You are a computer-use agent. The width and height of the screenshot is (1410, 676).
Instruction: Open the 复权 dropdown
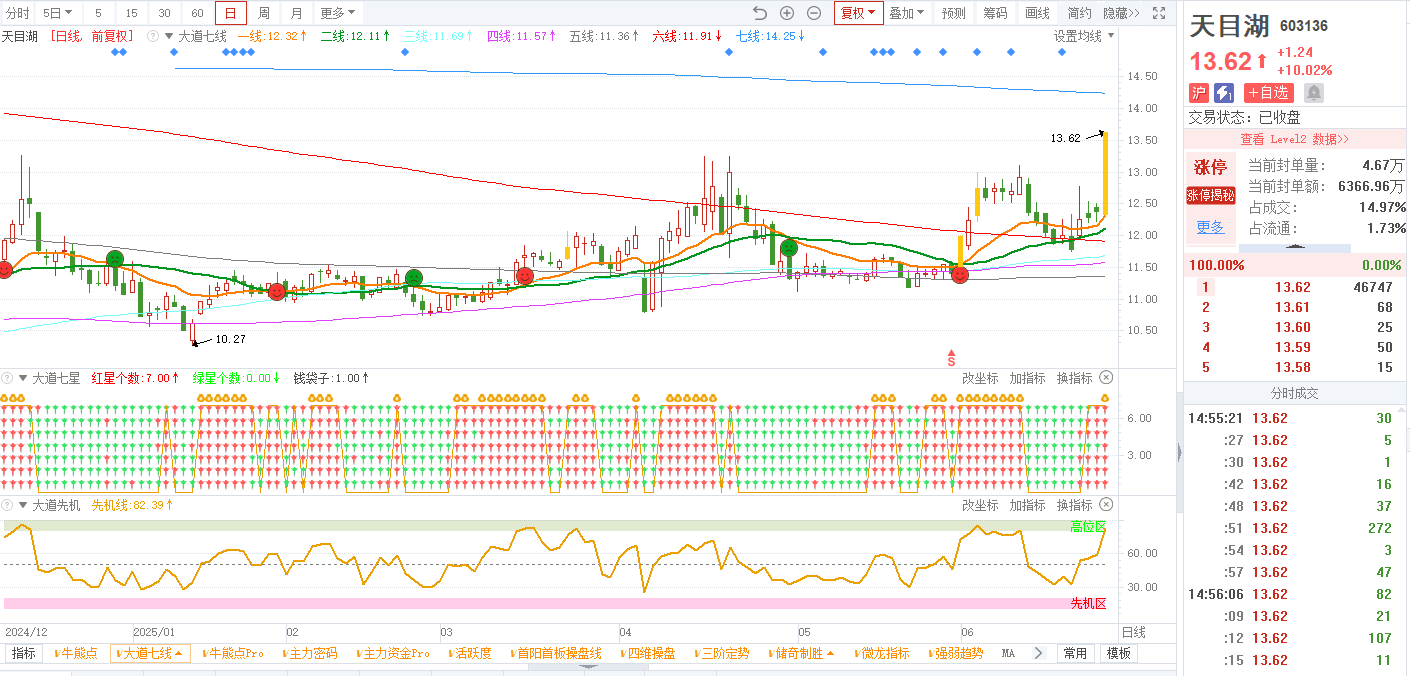pos(858,13)
